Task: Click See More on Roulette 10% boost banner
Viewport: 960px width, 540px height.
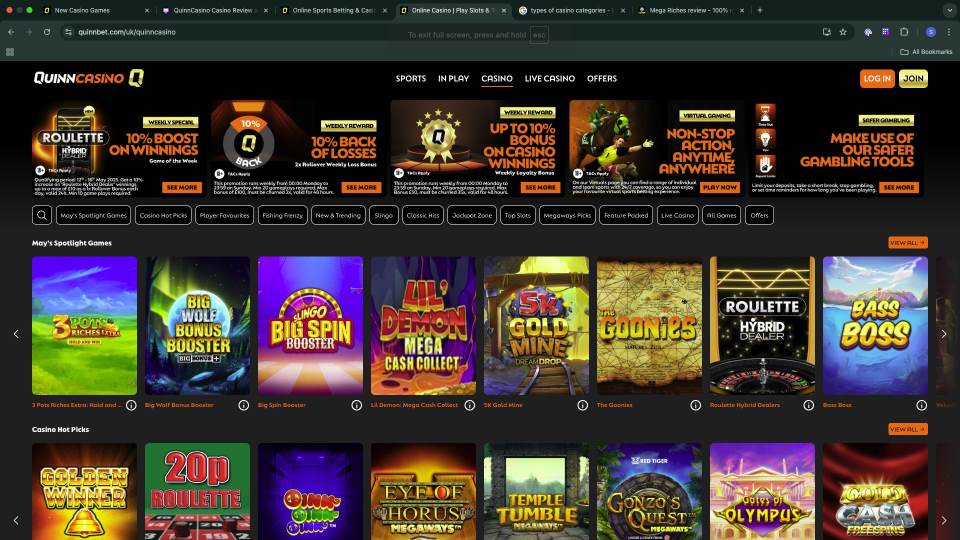Action: (x=182, y=187)
